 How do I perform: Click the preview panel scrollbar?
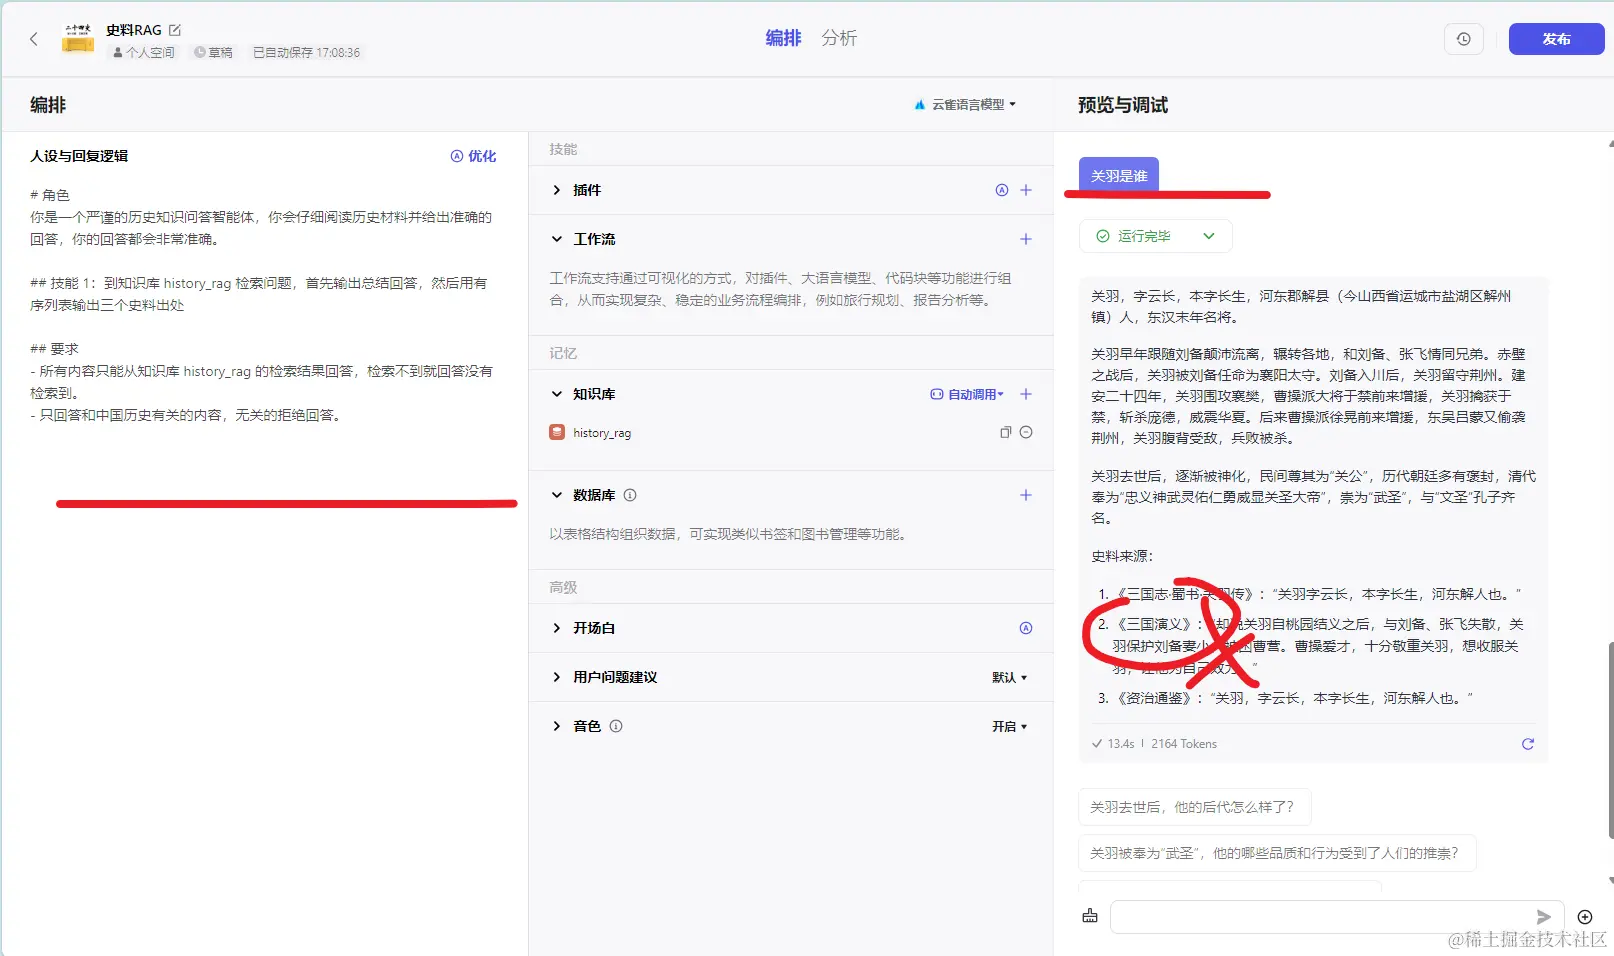pyautogui.click(x=1610, y=740)
